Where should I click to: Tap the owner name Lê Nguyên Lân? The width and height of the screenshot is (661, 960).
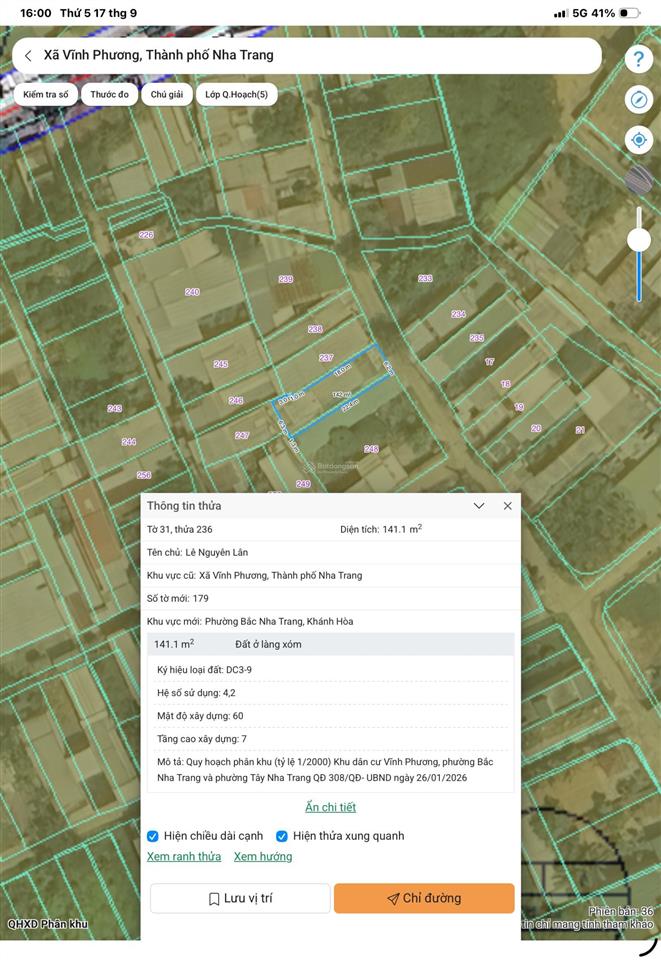click(217, 552)
